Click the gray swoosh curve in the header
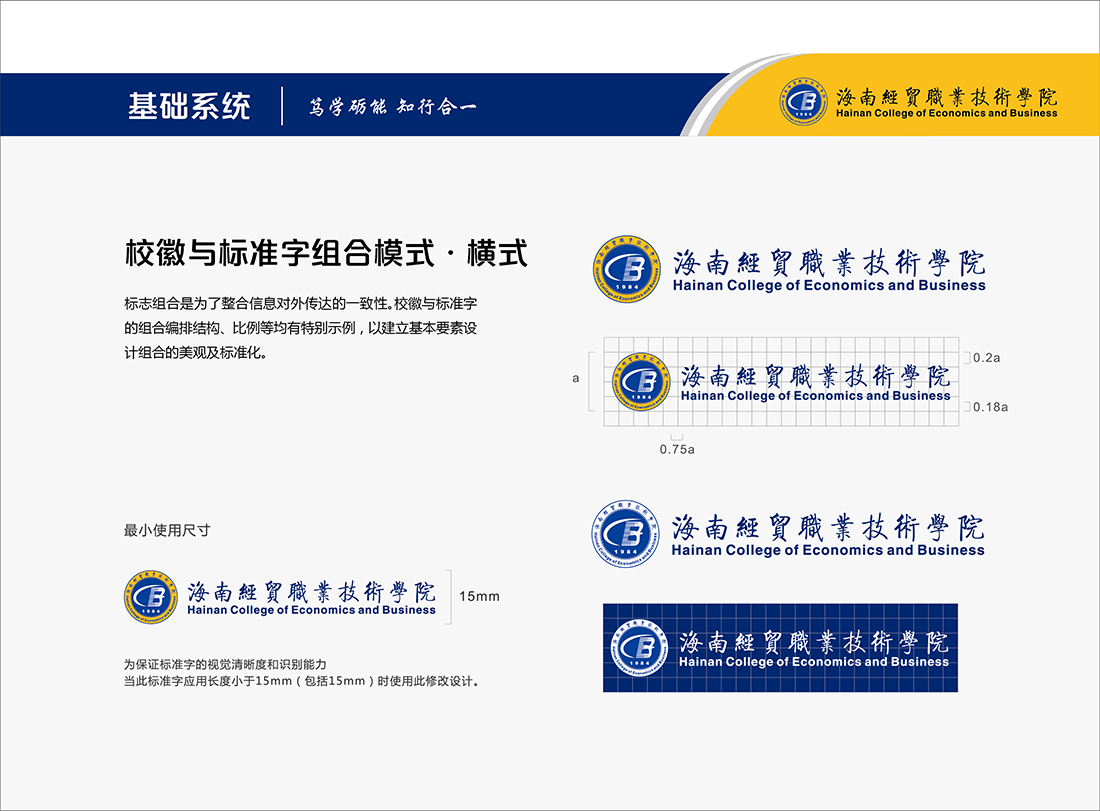The image size is (1100, 811). coord(722,94)
